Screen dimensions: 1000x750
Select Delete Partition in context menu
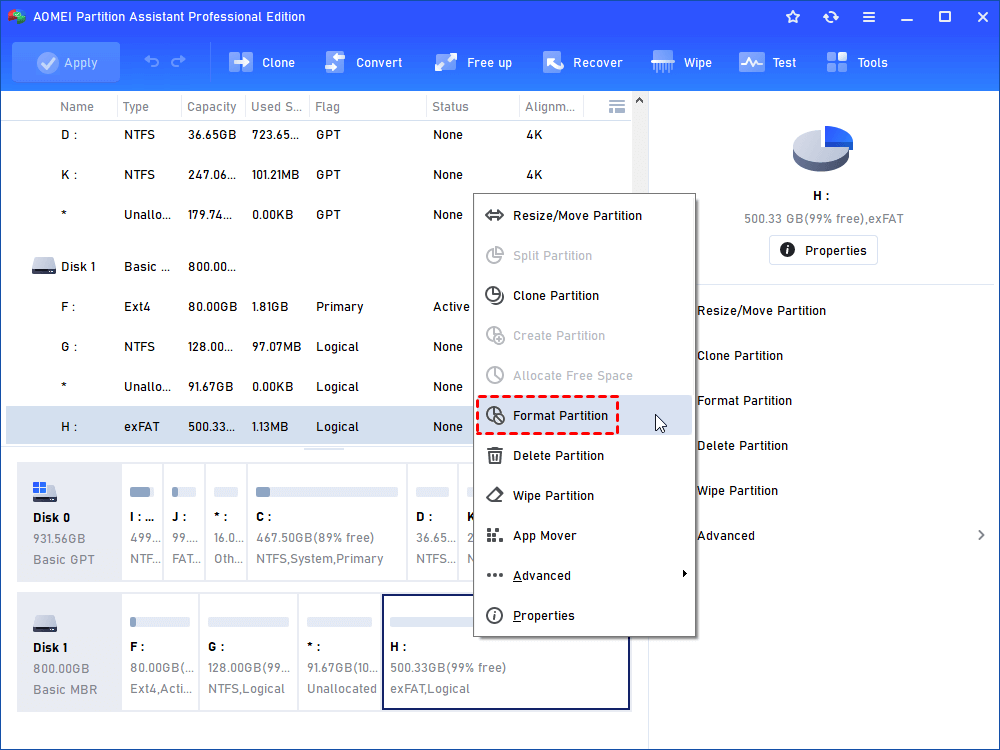pos(558,456)
